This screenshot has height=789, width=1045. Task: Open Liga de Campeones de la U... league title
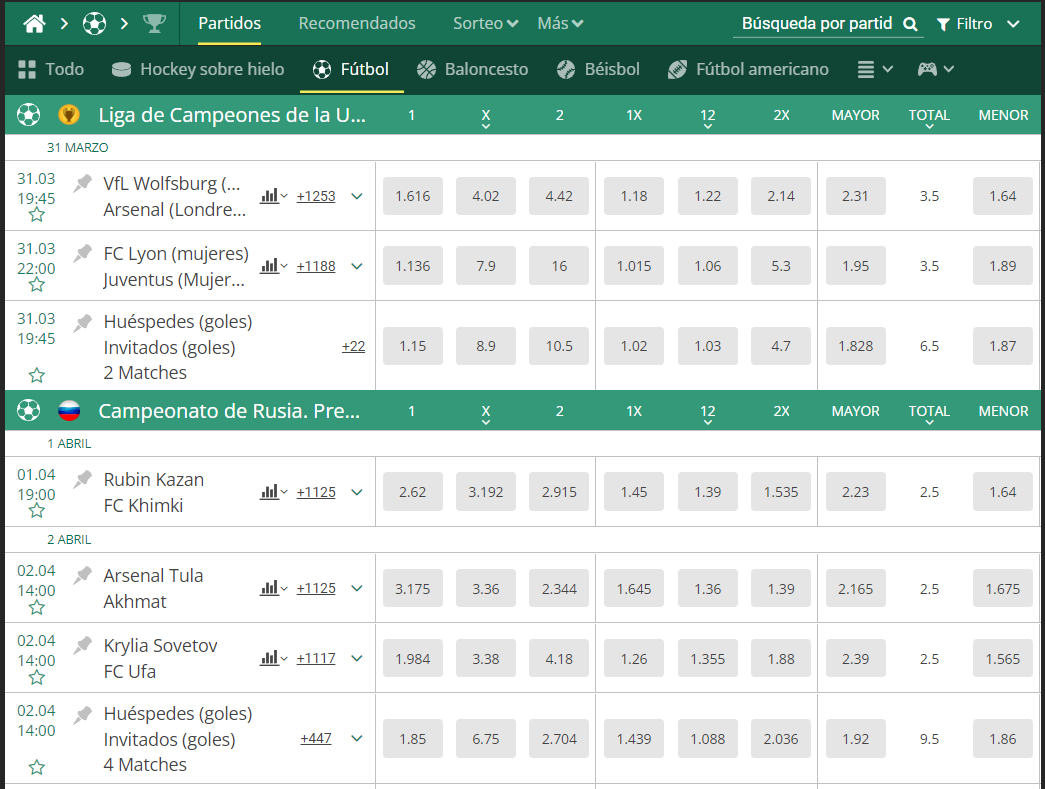(x=232, y=115)
